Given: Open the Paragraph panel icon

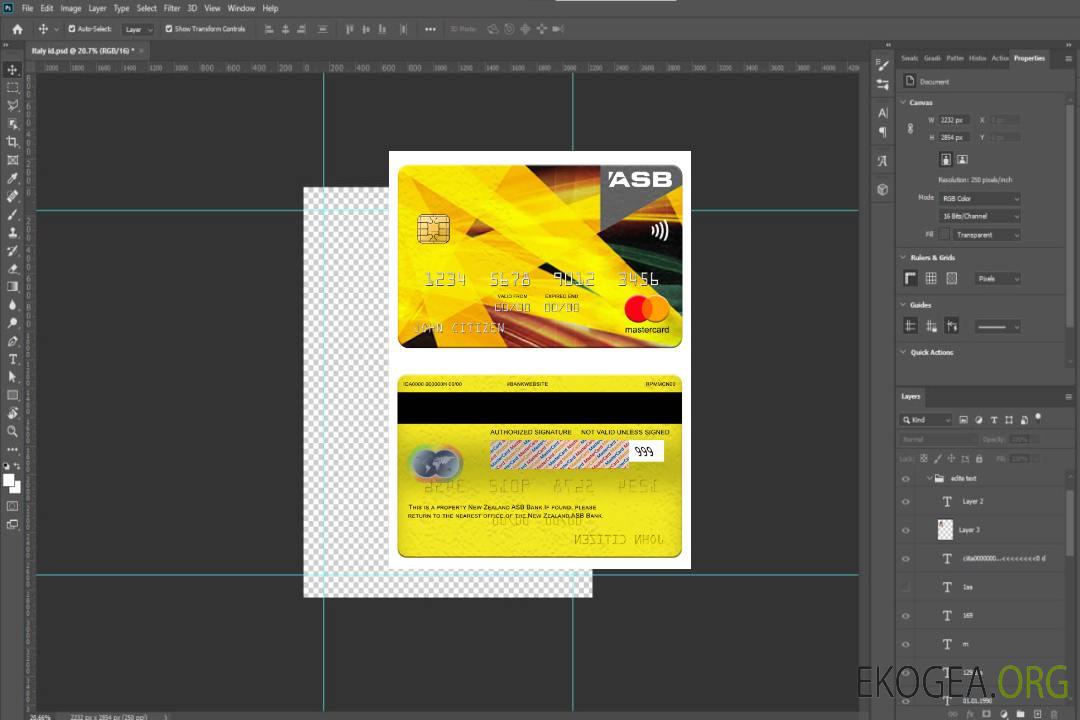Looking at the screenshot, I should click(883, 132).
